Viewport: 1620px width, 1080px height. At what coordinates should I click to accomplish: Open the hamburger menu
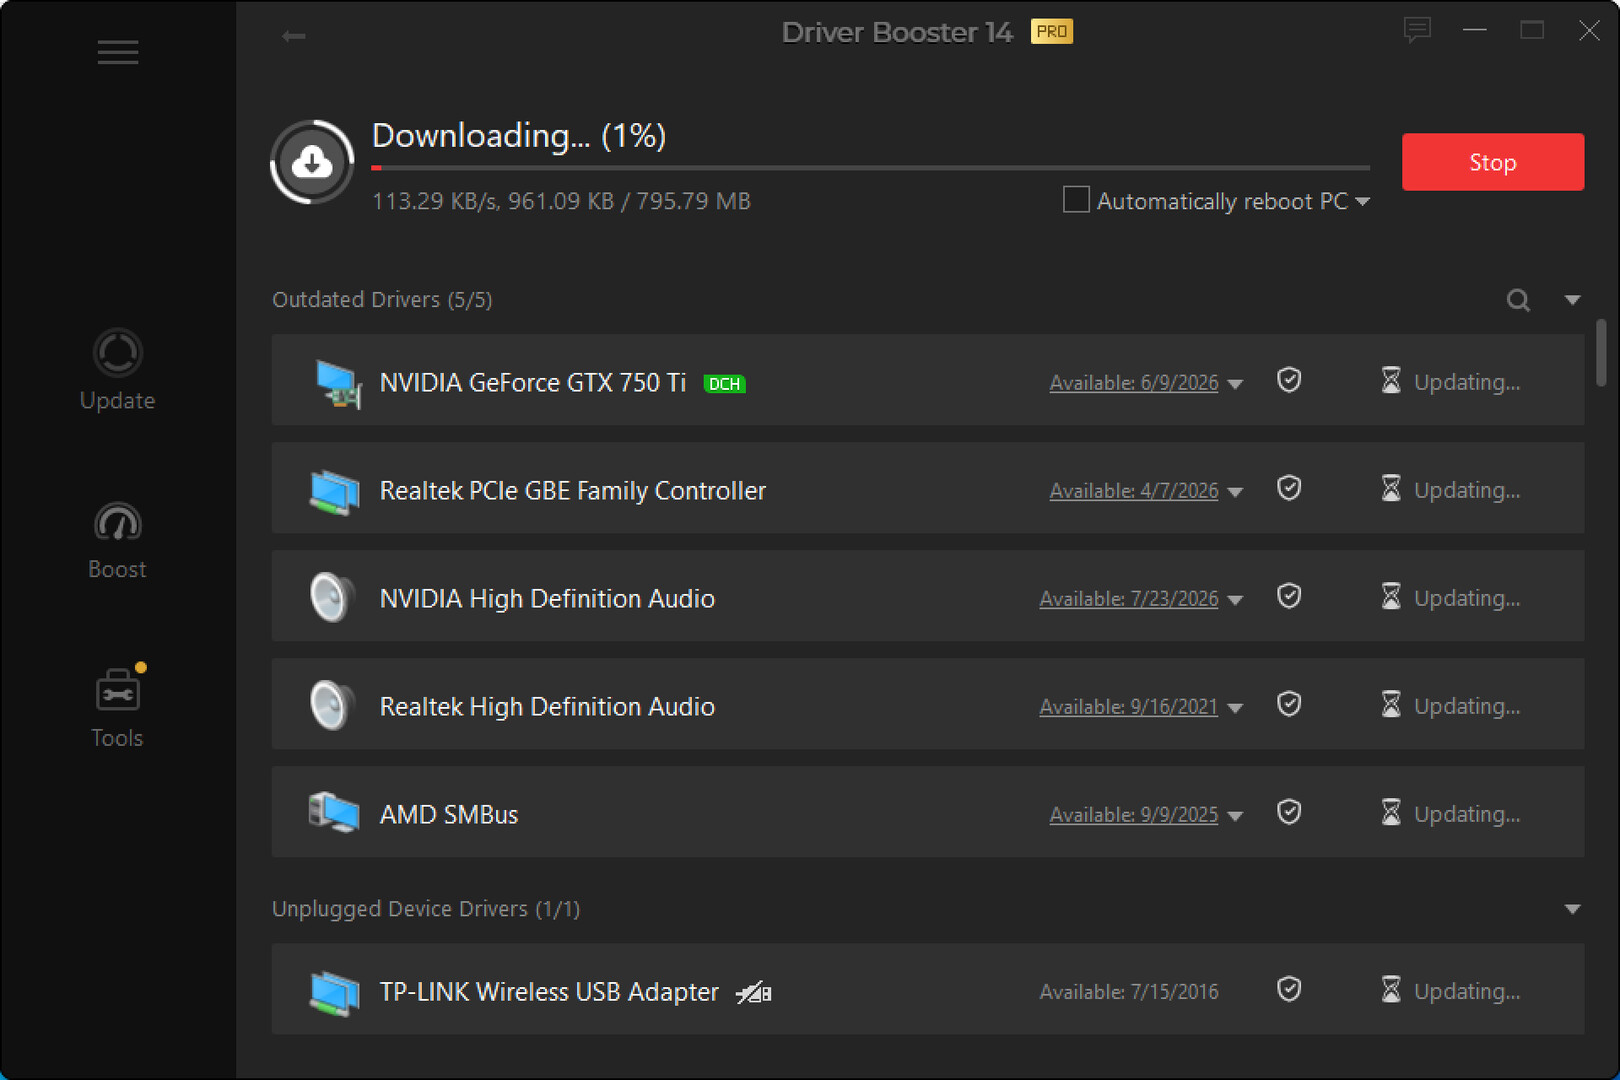point(118,52)
